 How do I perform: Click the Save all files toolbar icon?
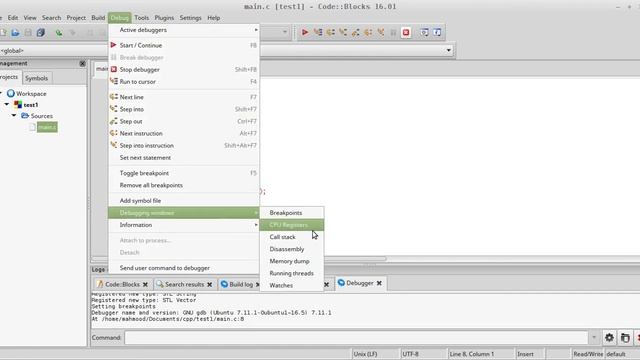coord(40,33)
